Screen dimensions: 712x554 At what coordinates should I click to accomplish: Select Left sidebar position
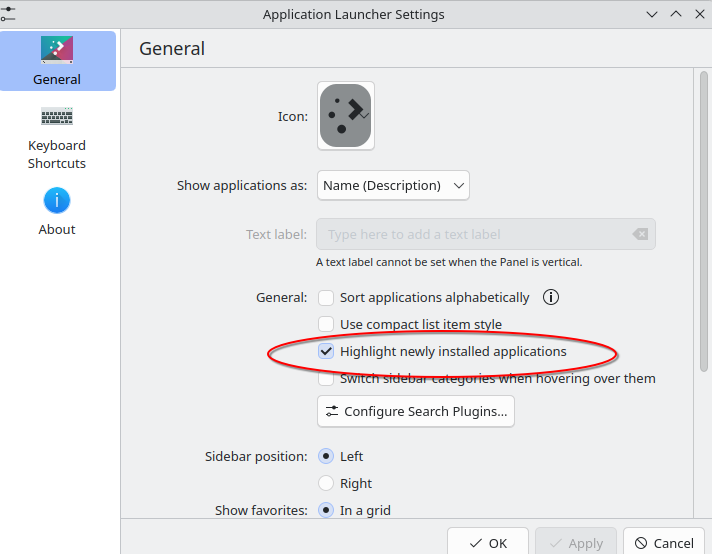pos(326,456)
